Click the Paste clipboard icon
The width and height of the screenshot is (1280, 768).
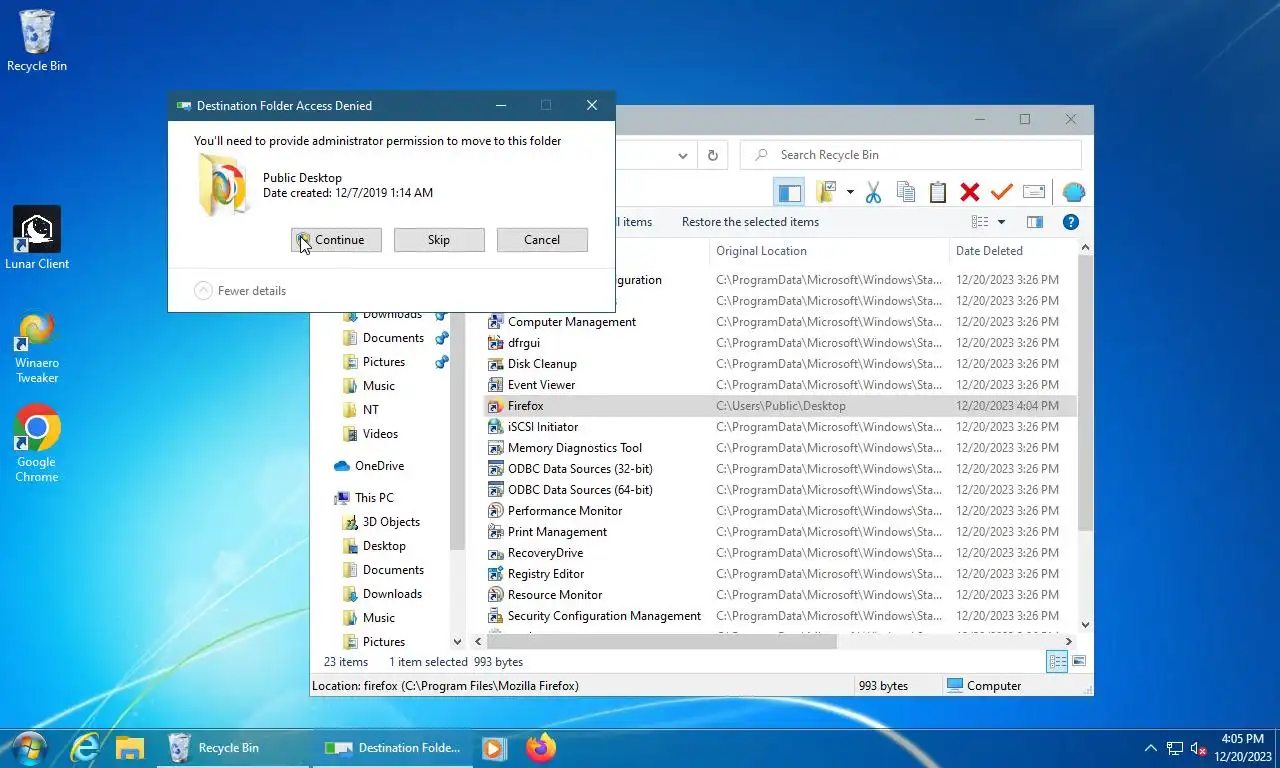[937, 192]
